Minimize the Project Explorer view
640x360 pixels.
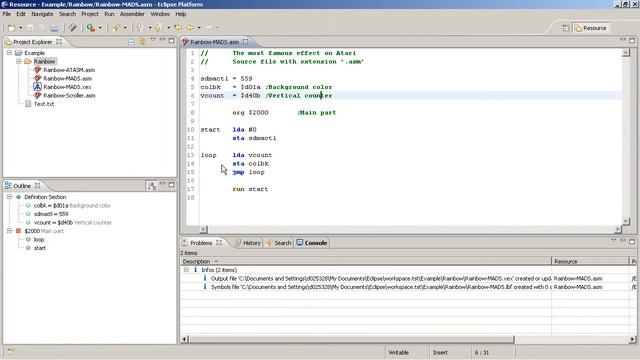pyautogui.click(x=162, y=40)
